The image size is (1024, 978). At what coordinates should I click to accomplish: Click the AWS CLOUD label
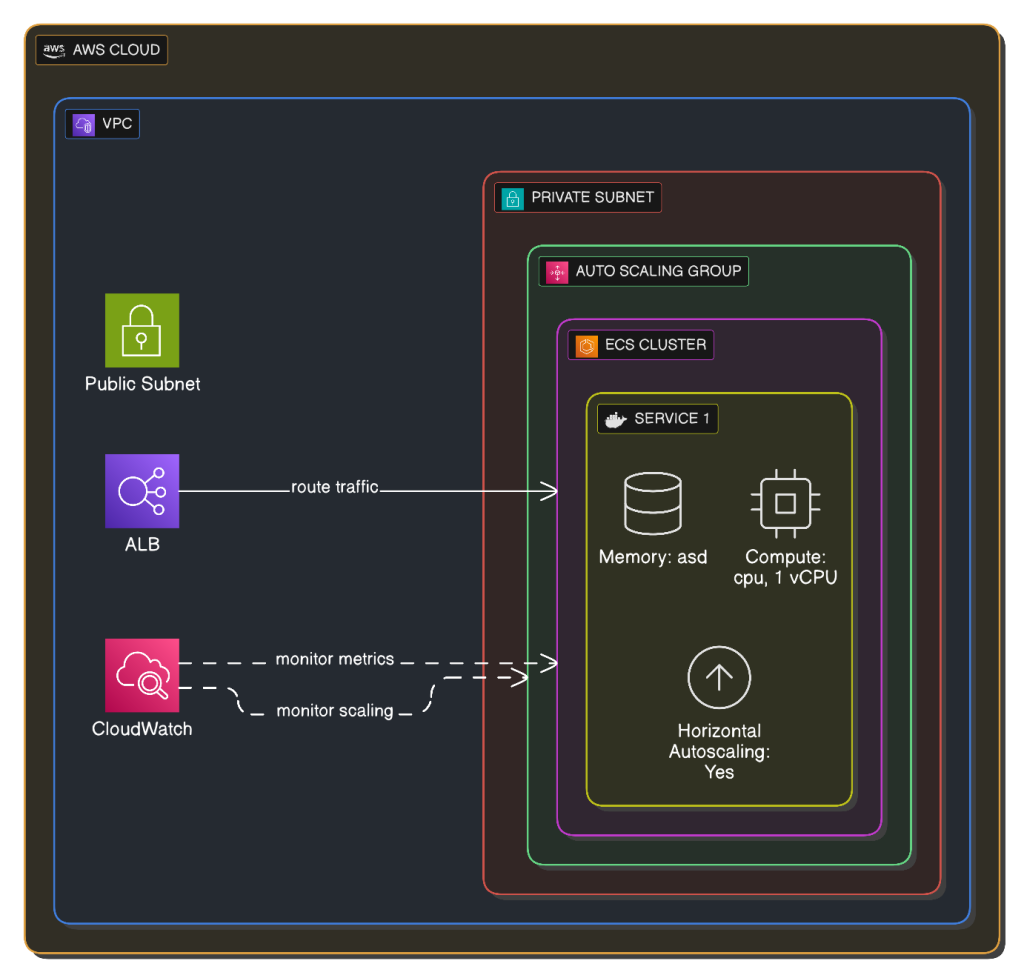pyautogui.click(x=116, y=50)
